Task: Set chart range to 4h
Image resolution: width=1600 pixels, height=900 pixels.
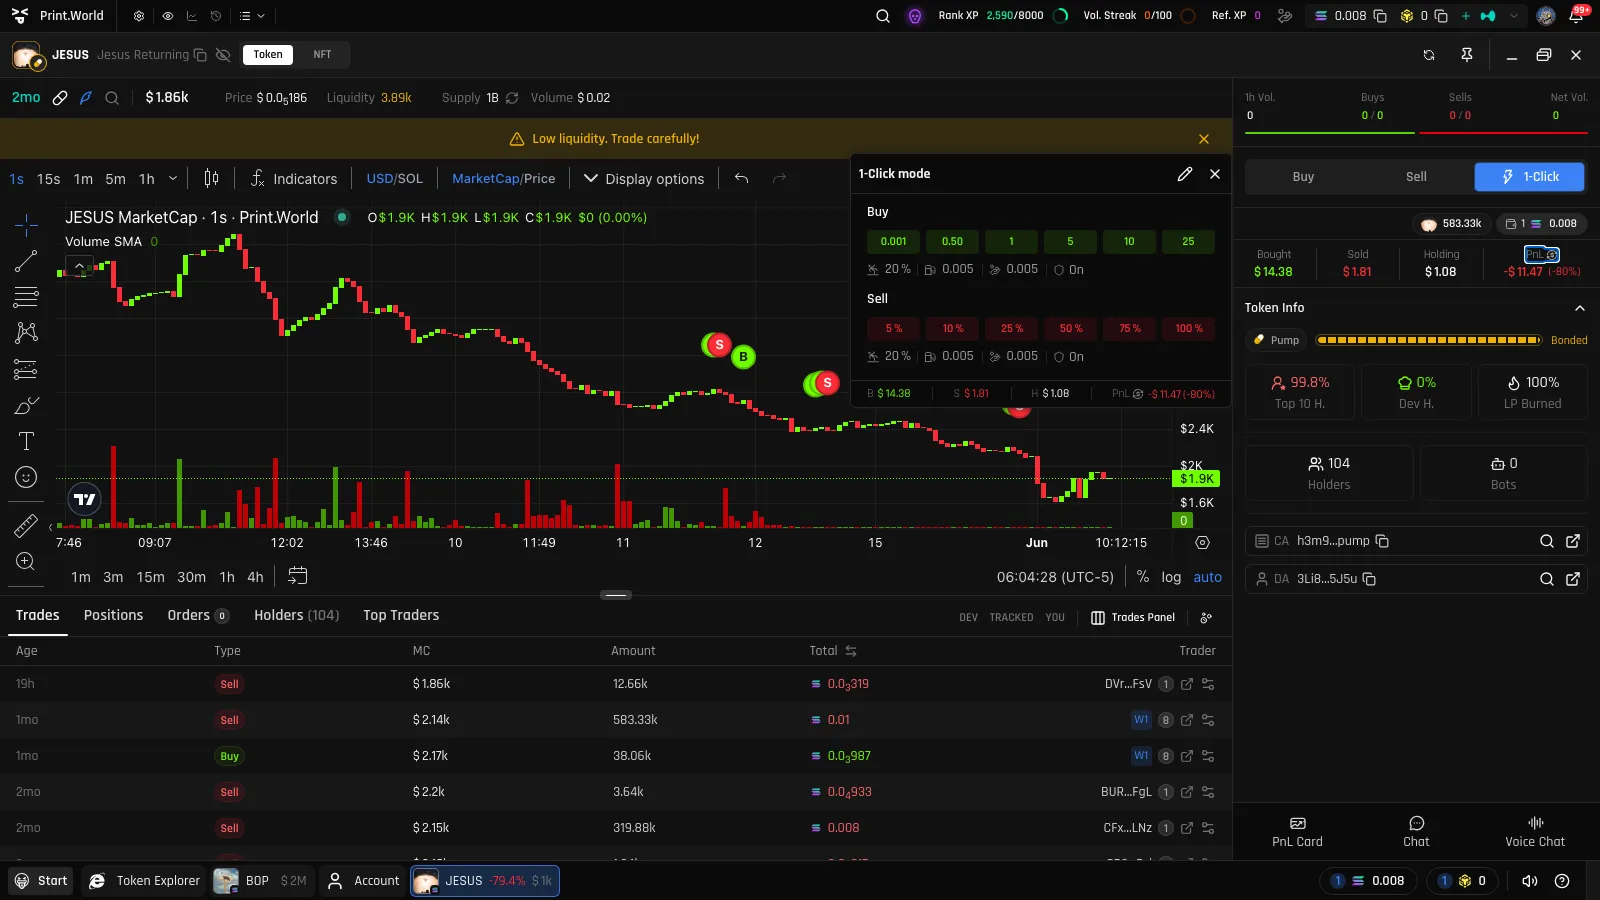Action: point(255,577)
